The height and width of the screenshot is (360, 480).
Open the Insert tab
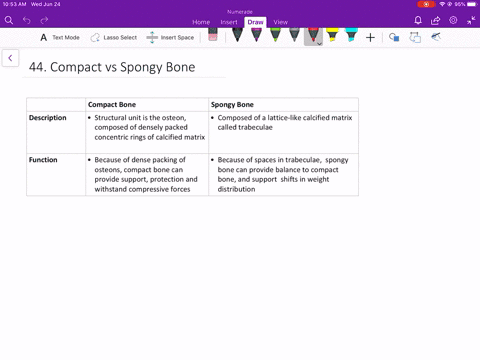coord(229,22)
